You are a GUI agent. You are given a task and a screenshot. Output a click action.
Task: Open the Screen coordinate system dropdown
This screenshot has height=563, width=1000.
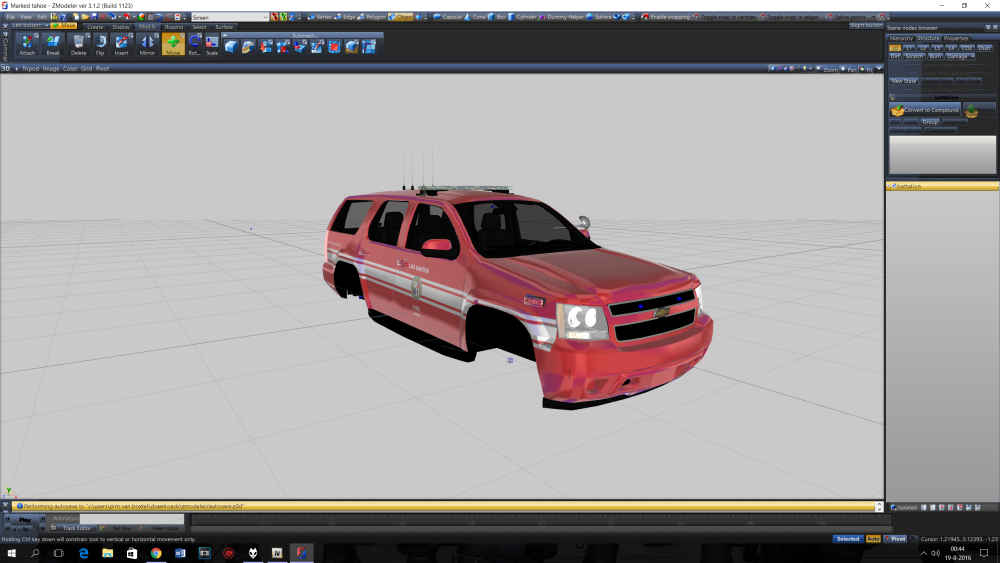265,17
